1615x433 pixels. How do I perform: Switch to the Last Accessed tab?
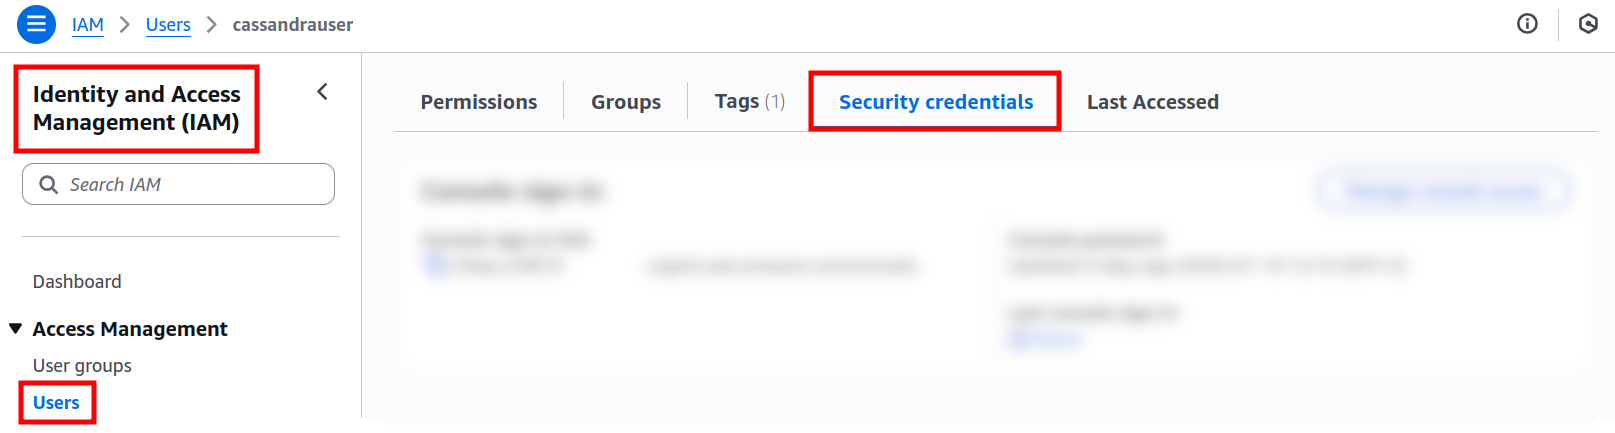1152,102
